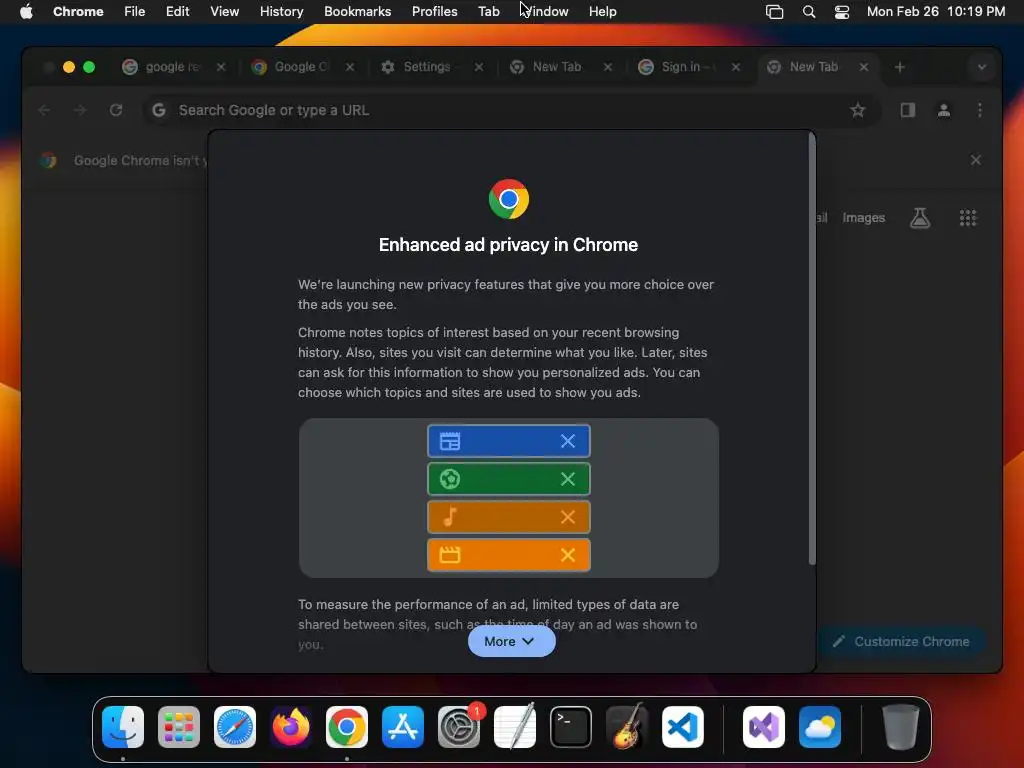Click Chrome icon in the Dock
The height and width of the screenshot is (768, 1024).
click(x=347, y=727)
